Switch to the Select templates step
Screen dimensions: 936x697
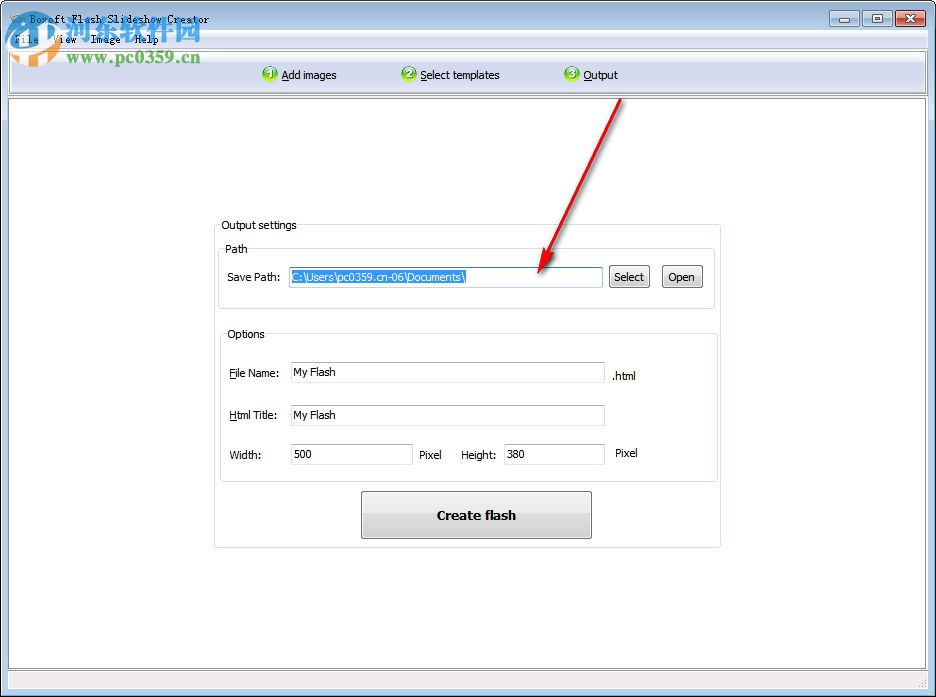(459, 74)
